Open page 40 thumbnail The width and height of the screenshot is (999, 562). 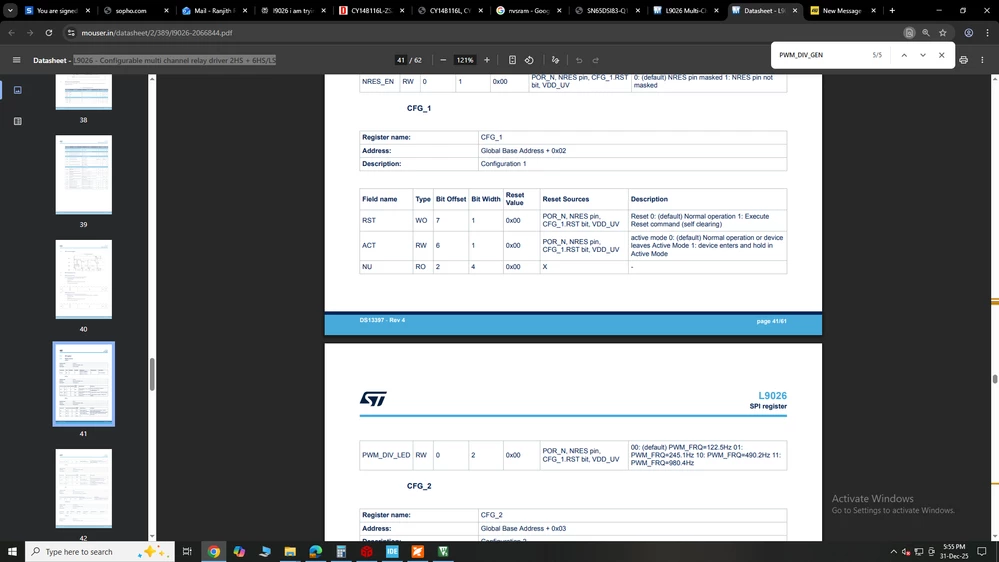coord(83,279)
